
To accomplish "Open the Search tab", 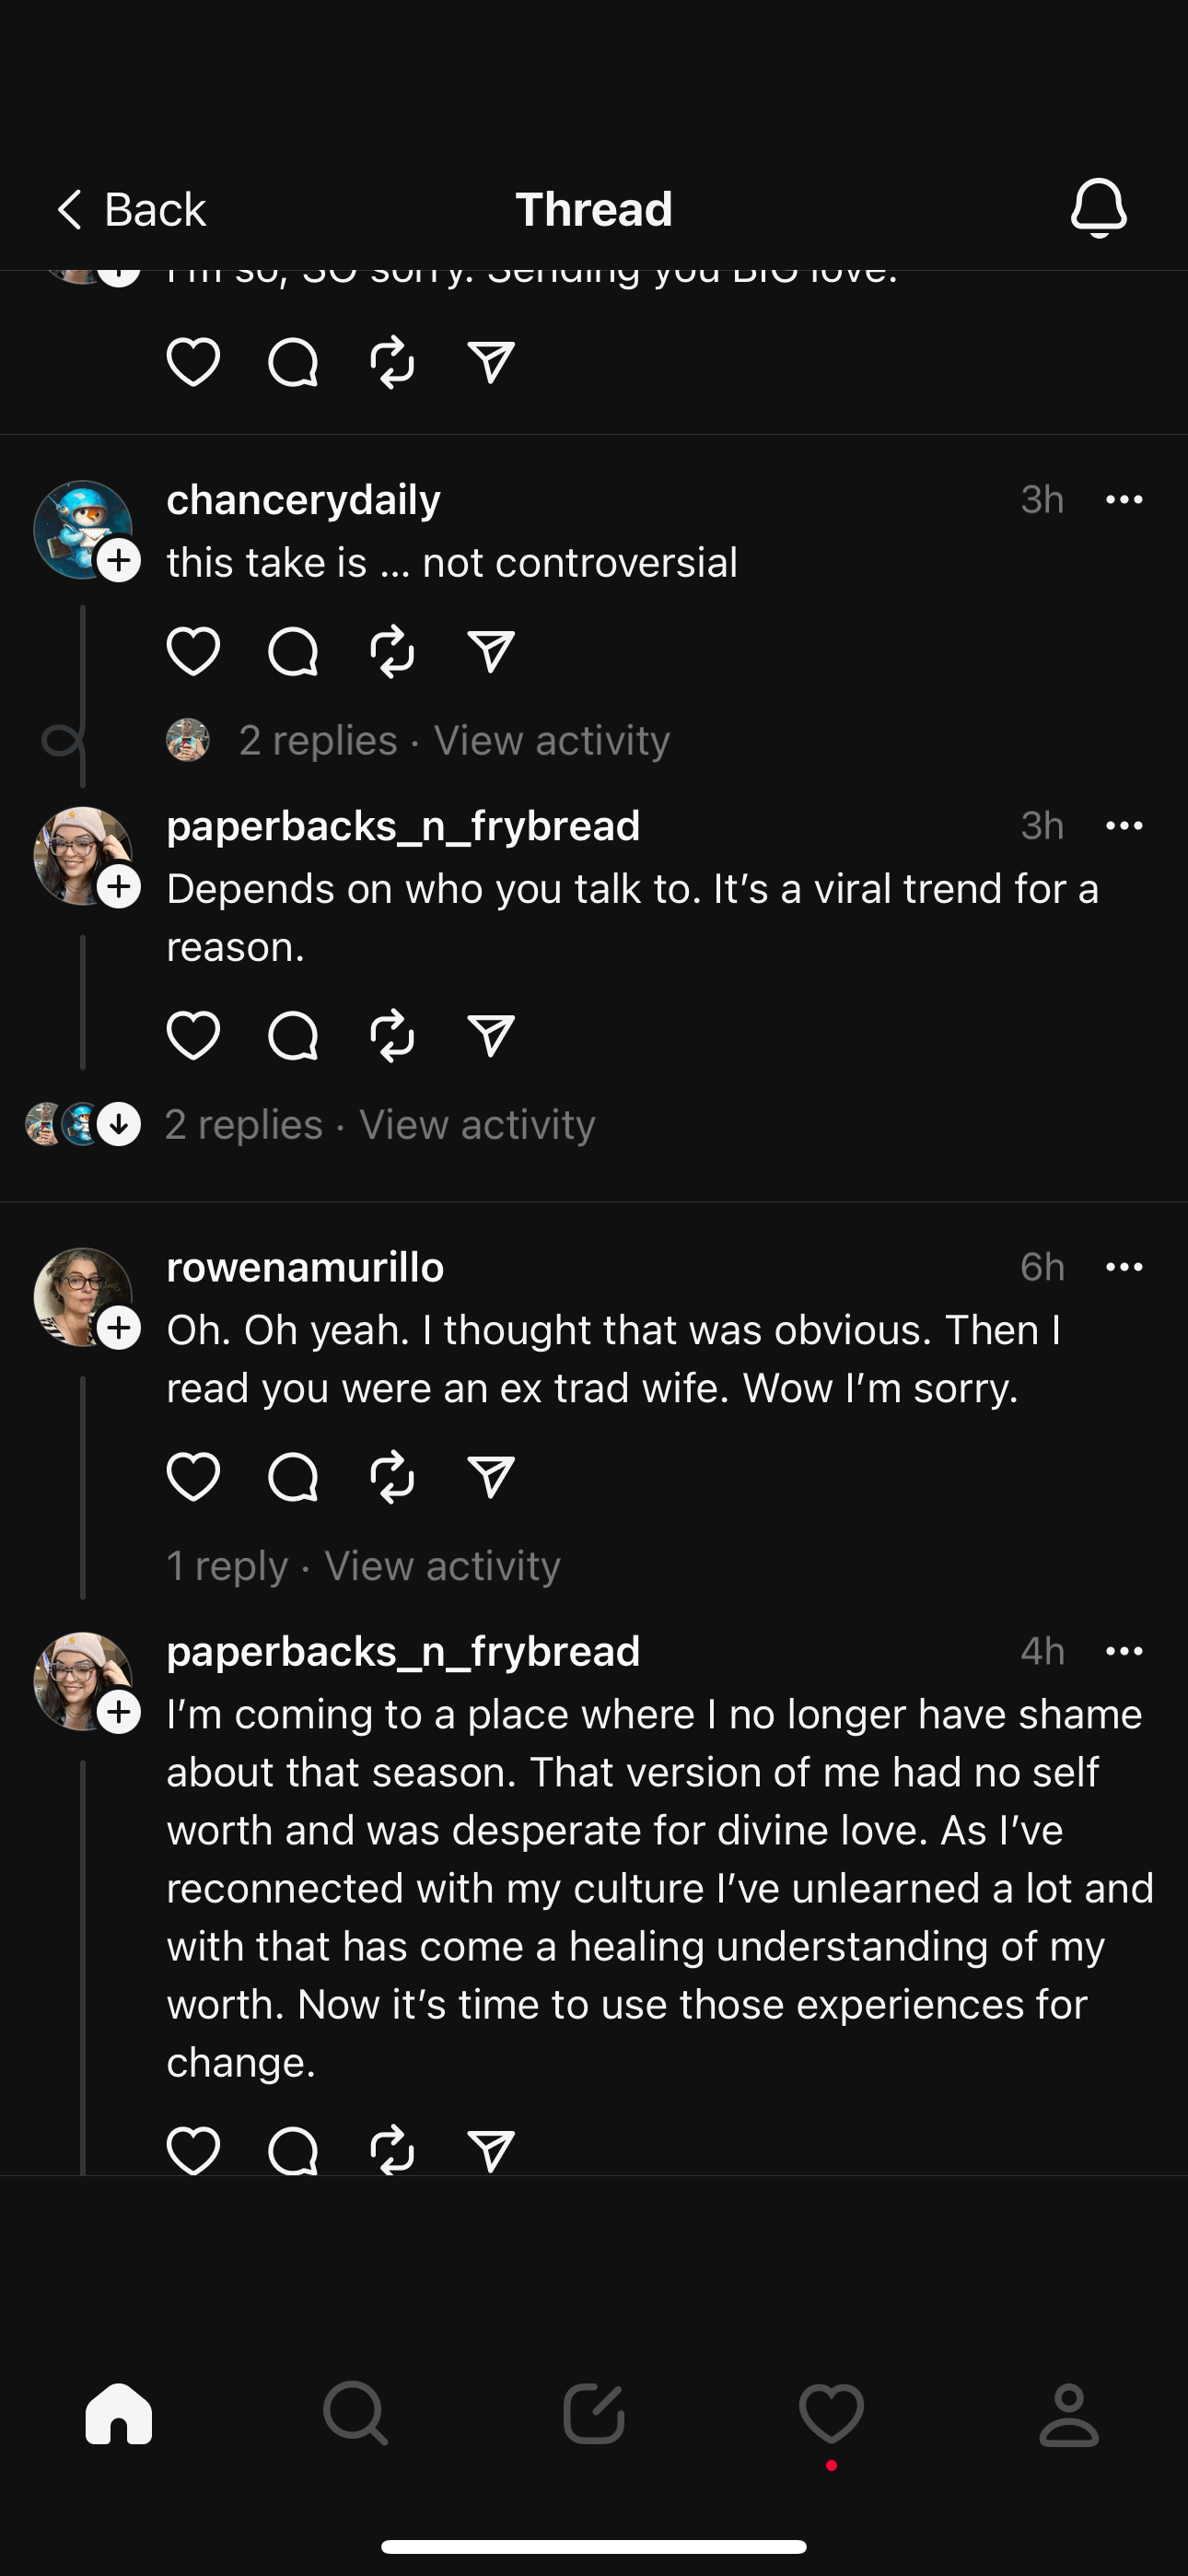I will point(355,2414).
